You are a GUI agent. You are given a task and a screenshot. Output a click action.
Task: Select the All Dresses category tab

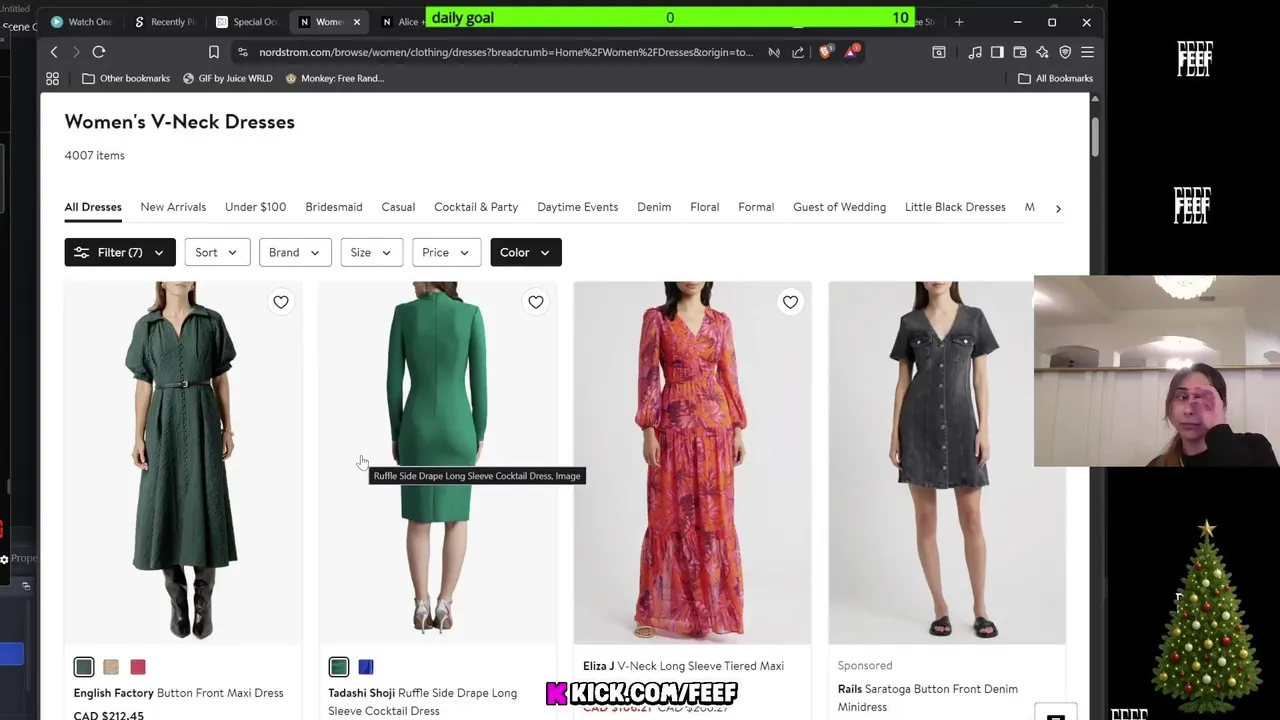coord(93,207)
